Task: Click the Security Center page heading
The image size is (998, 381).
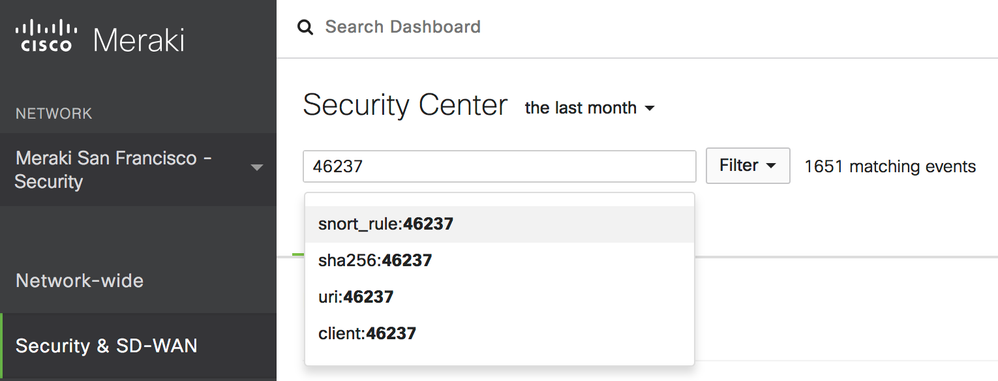Action: click(405, 105)
